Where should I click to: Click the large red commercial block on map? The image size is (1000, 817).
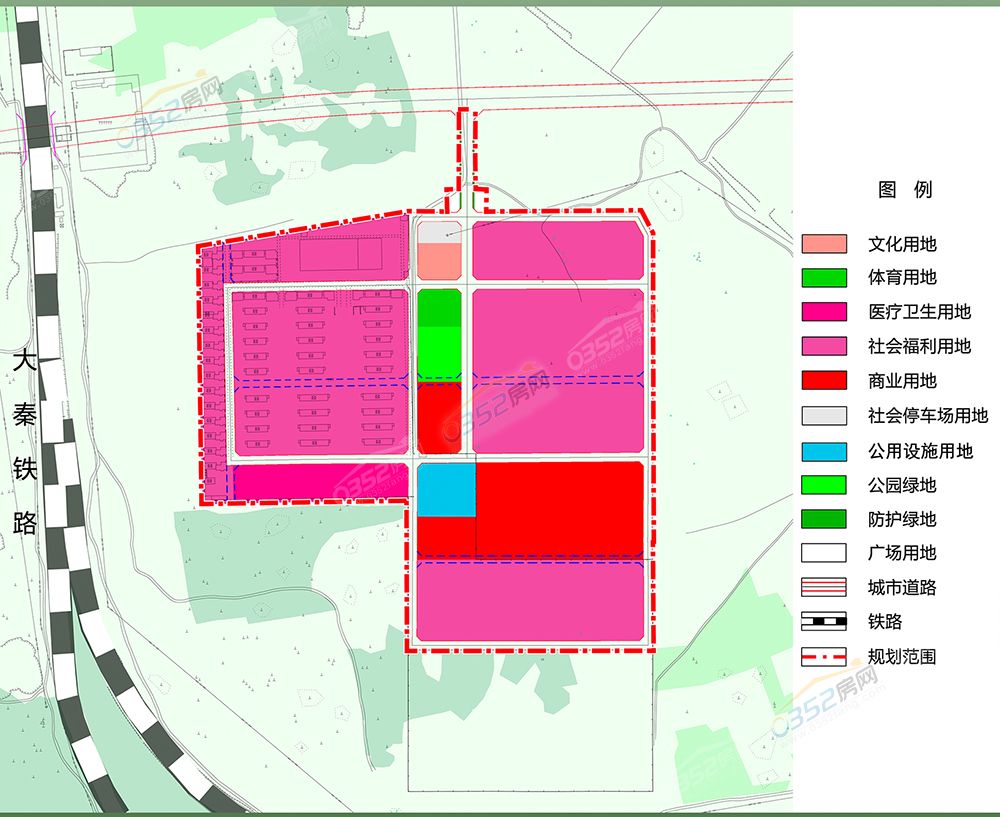click(x=558, y=507)
